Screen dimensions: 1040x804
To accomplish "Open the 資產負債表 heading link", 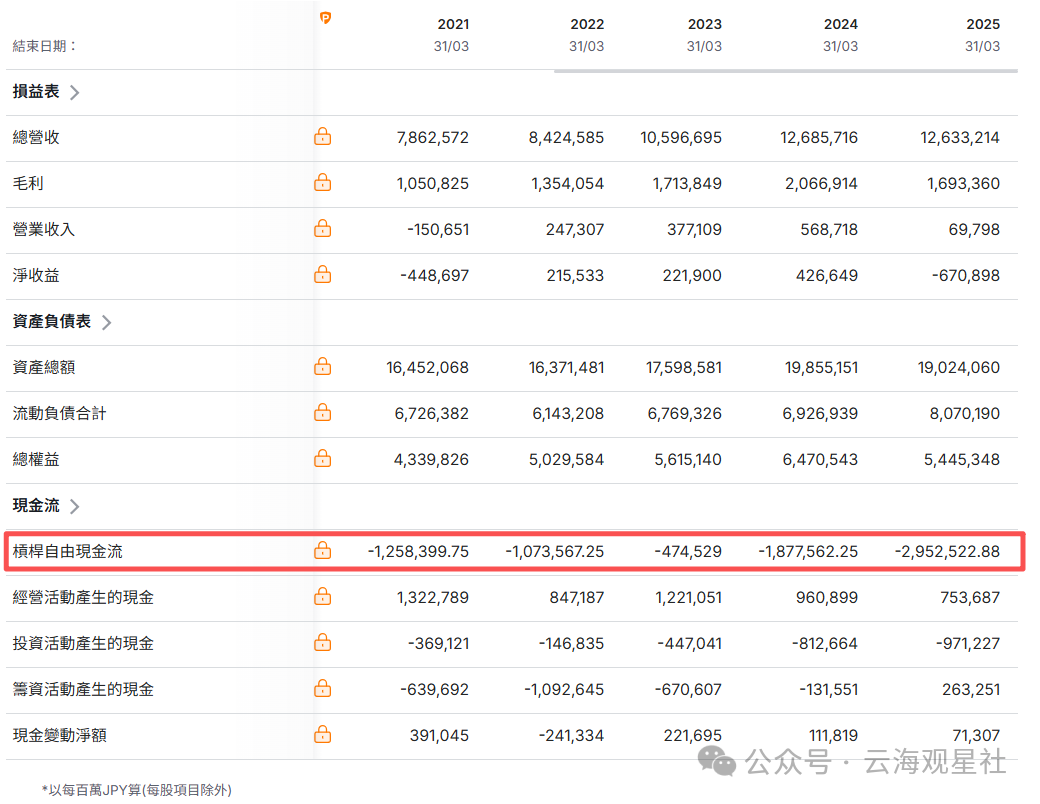I will tap(52, 322).
